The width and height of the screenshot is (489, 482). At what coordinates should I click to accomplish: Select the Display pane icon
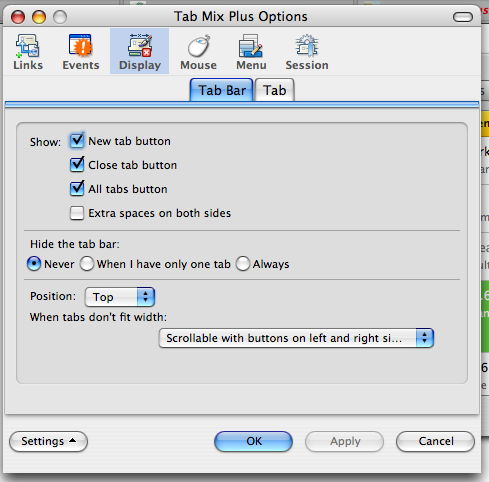coord(140,51)
